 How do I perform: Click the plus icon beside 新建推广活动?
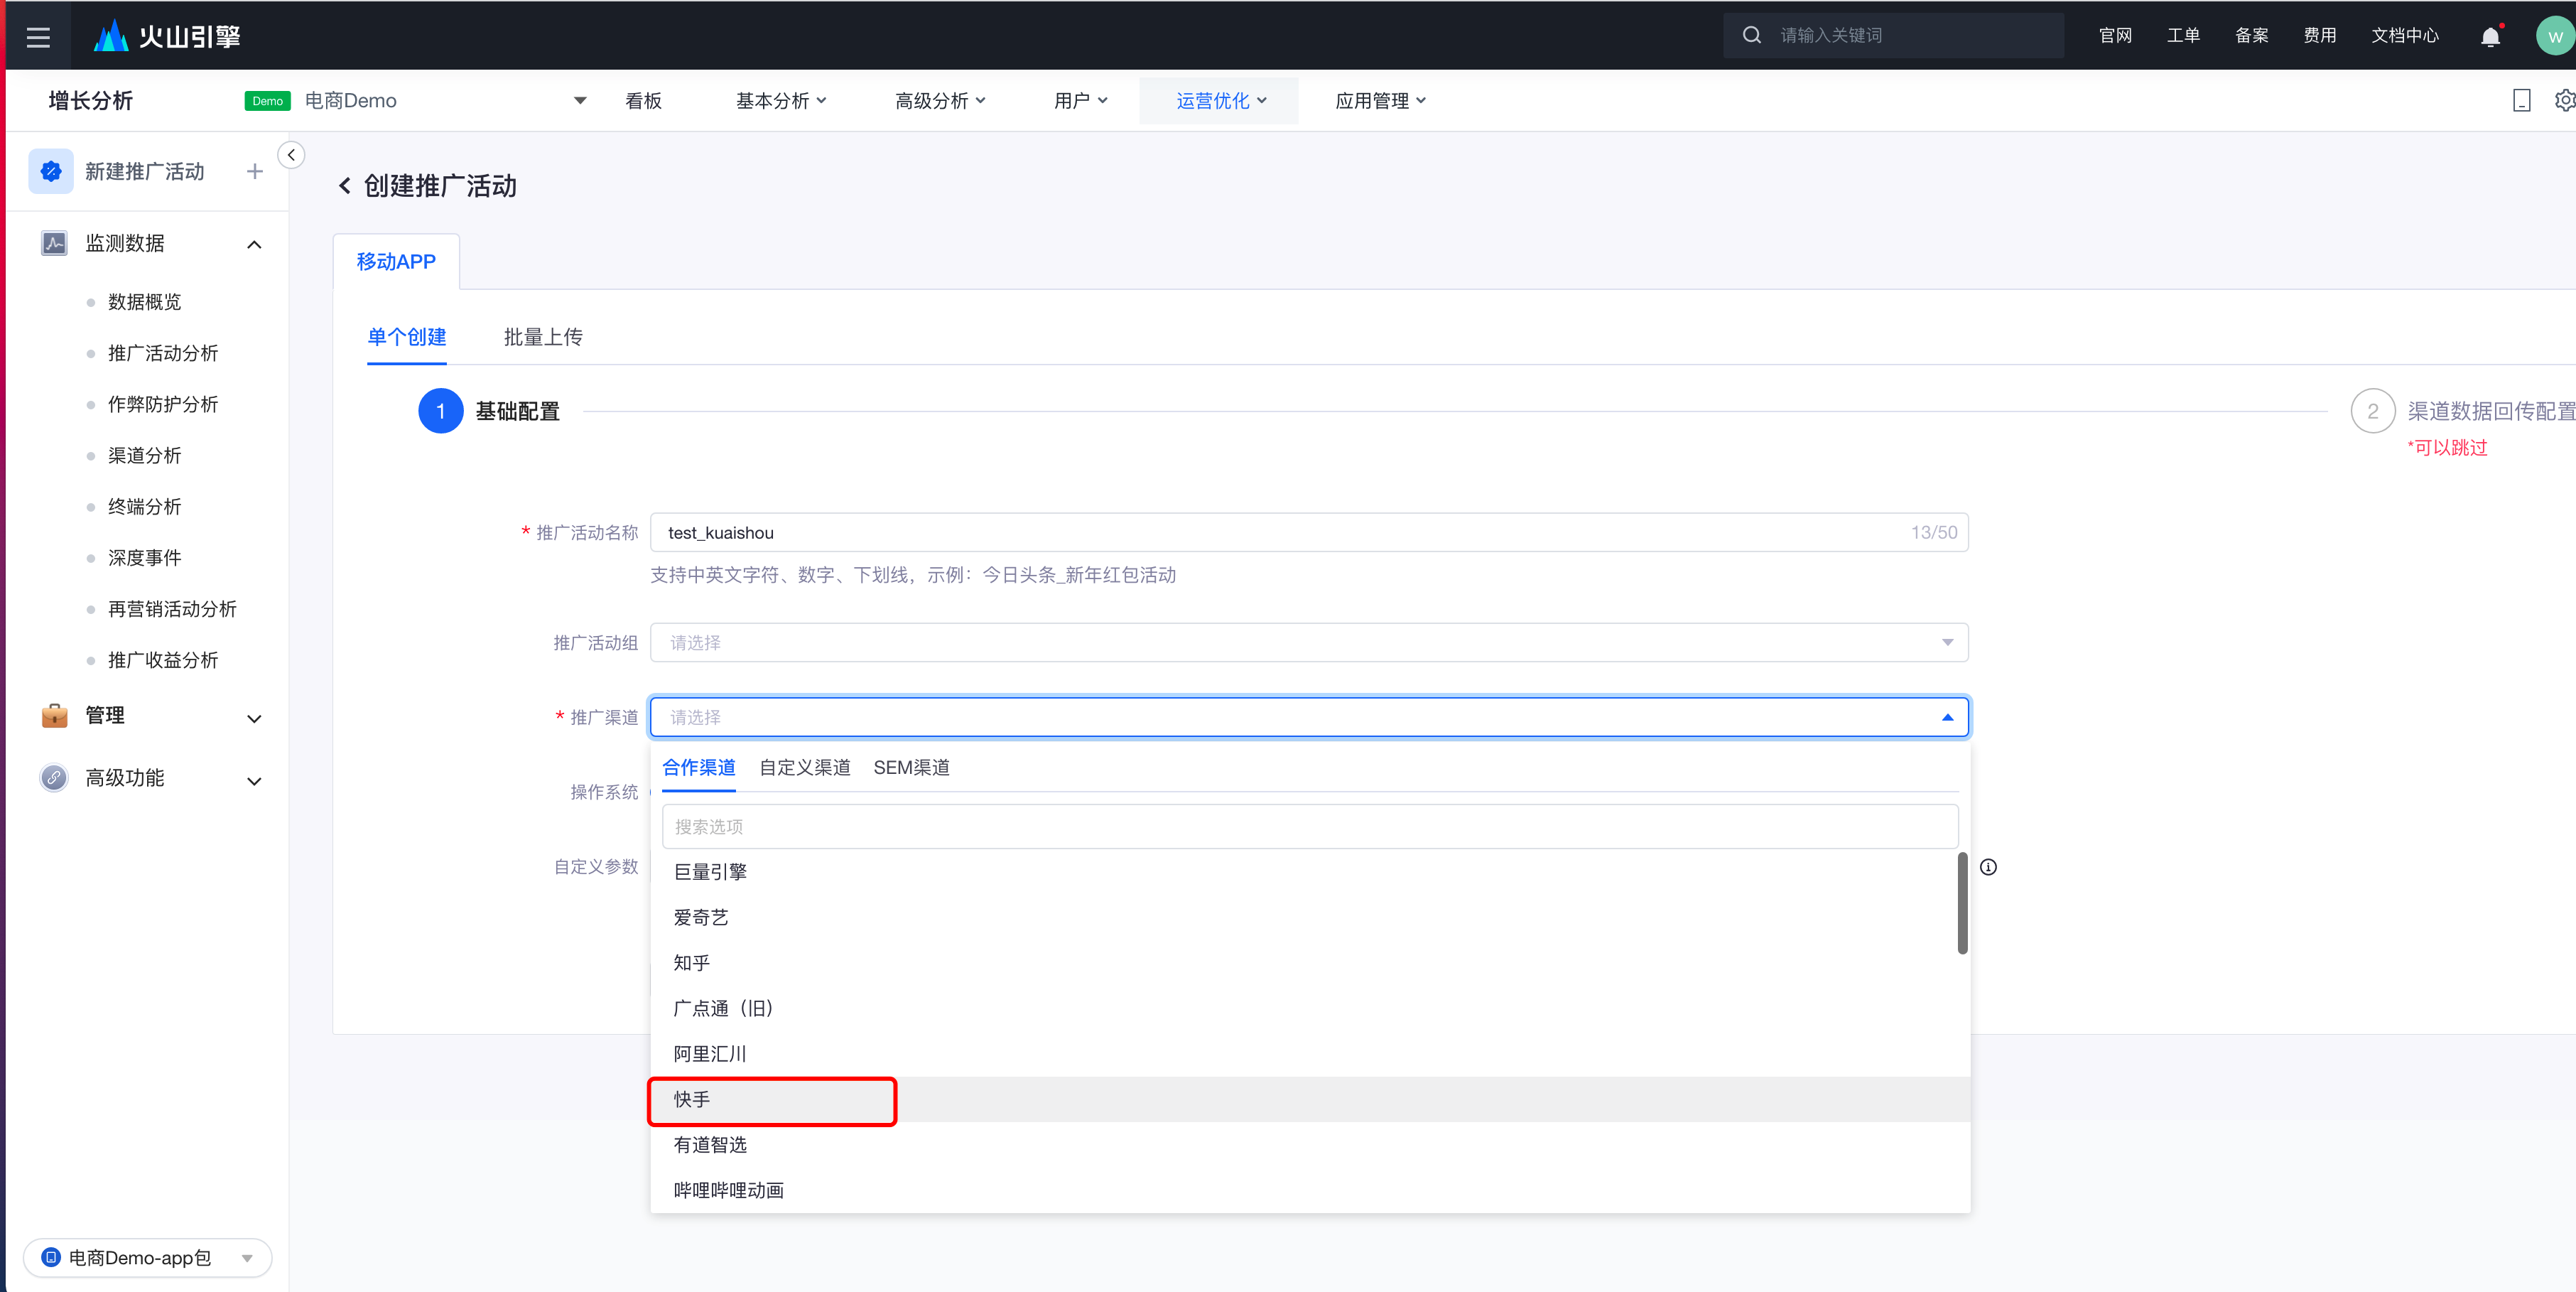pyautogui.click(x=255, y=171)
